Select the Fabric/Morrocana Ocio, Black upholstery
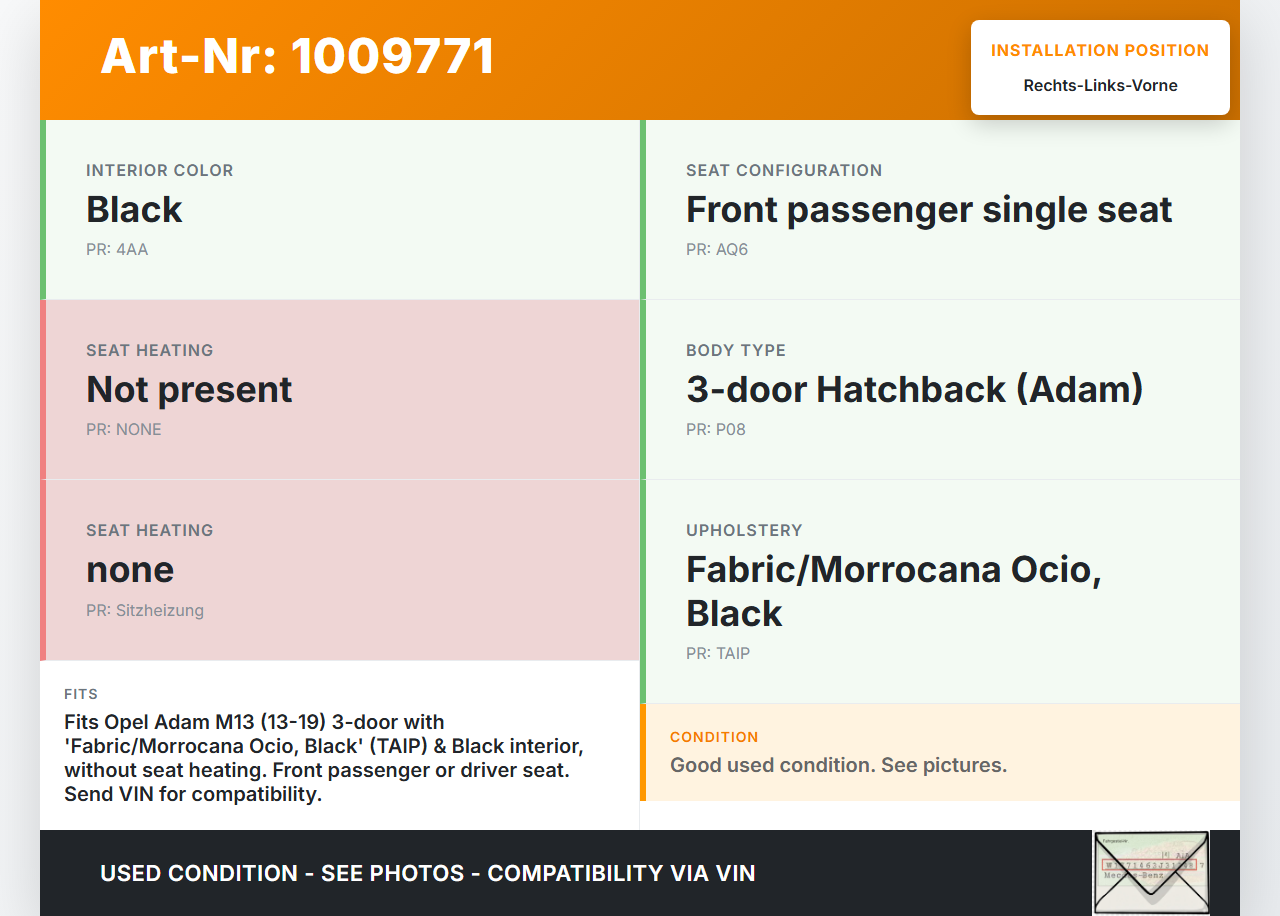Image resolution: width=1280 pixels, height=916 pixels. click(x=893, y=590)
